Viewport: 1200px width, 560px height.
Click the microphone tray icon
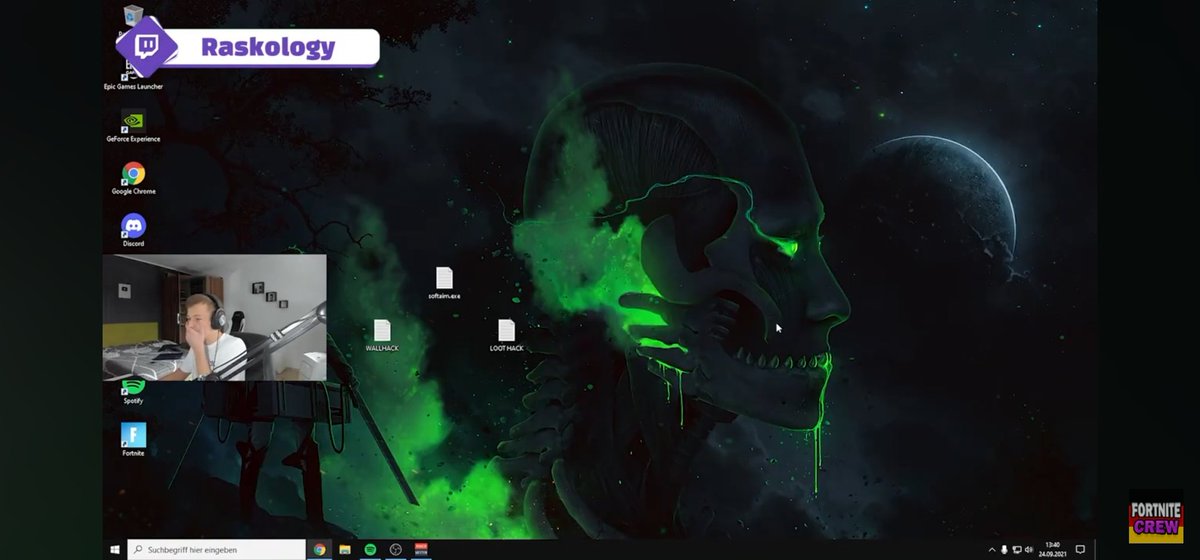click(x=1004, y=549)
